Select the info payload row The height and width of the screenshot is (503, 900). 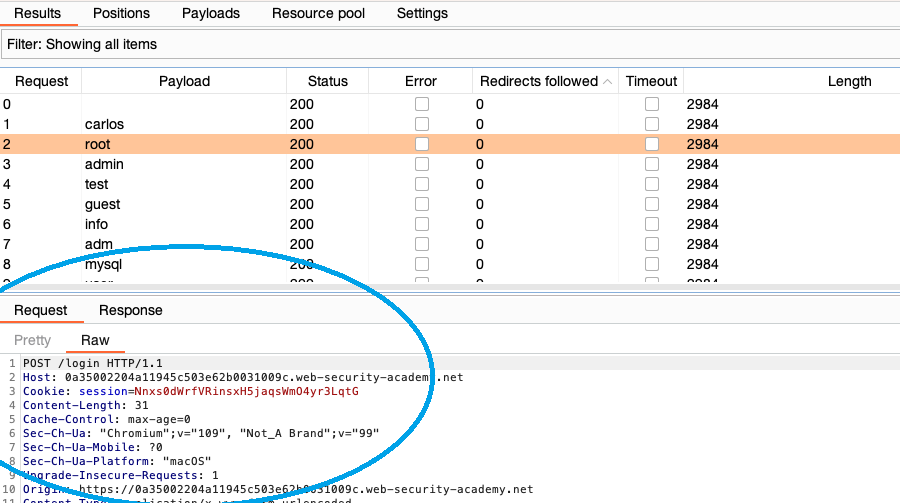450,224
